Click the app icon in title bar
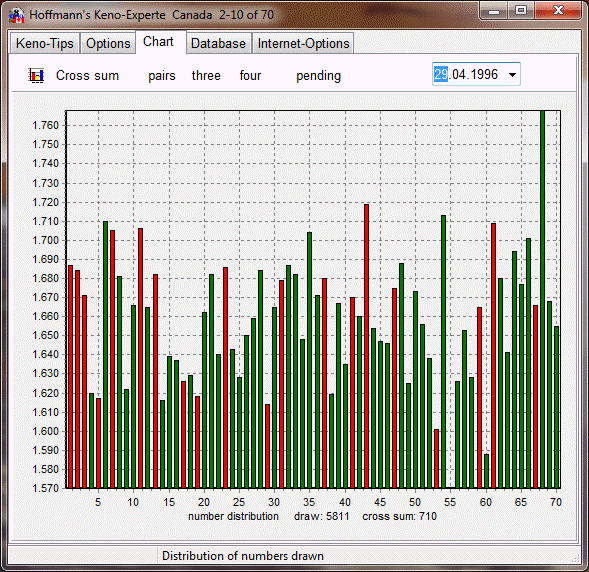The height and width of the screenshot is (572, 589). [x=17, y=15]
